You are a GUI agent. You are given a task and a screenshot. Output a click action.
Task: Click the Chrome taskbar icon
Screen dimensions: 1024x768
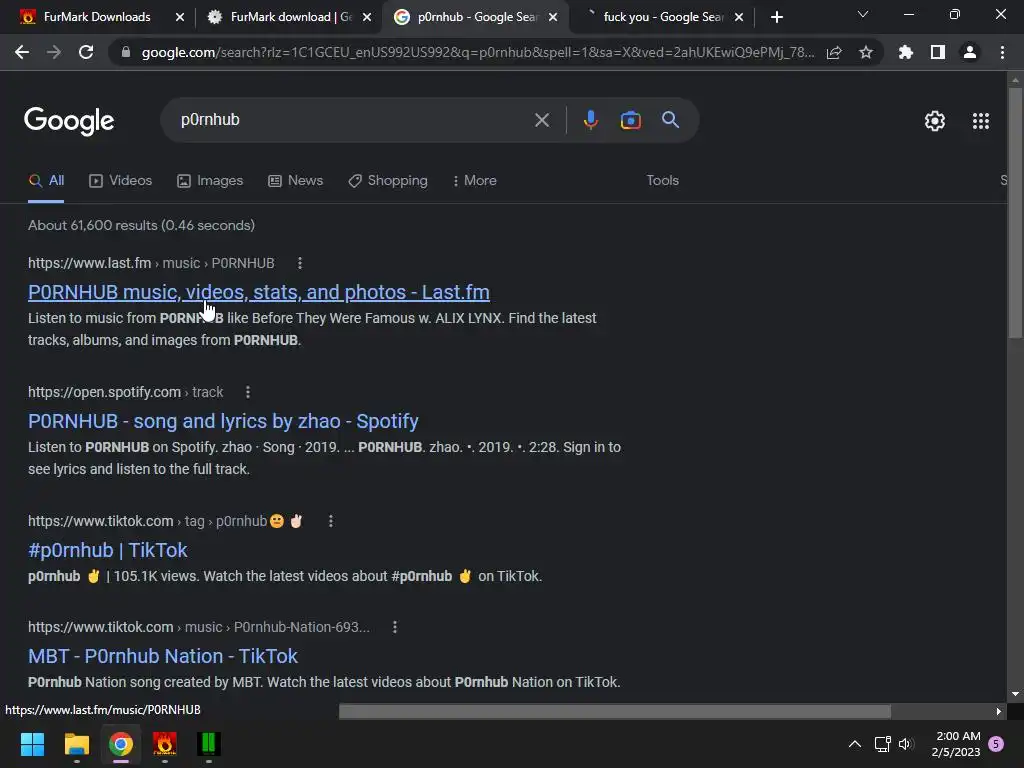click(x=121, y=744)
